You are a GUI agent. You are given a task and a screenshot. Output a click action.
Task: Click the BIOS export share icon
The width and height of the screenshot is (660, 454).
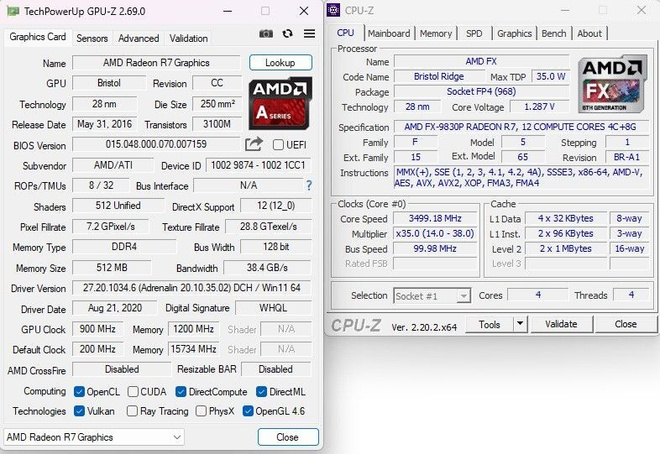(x=254, y=144)
